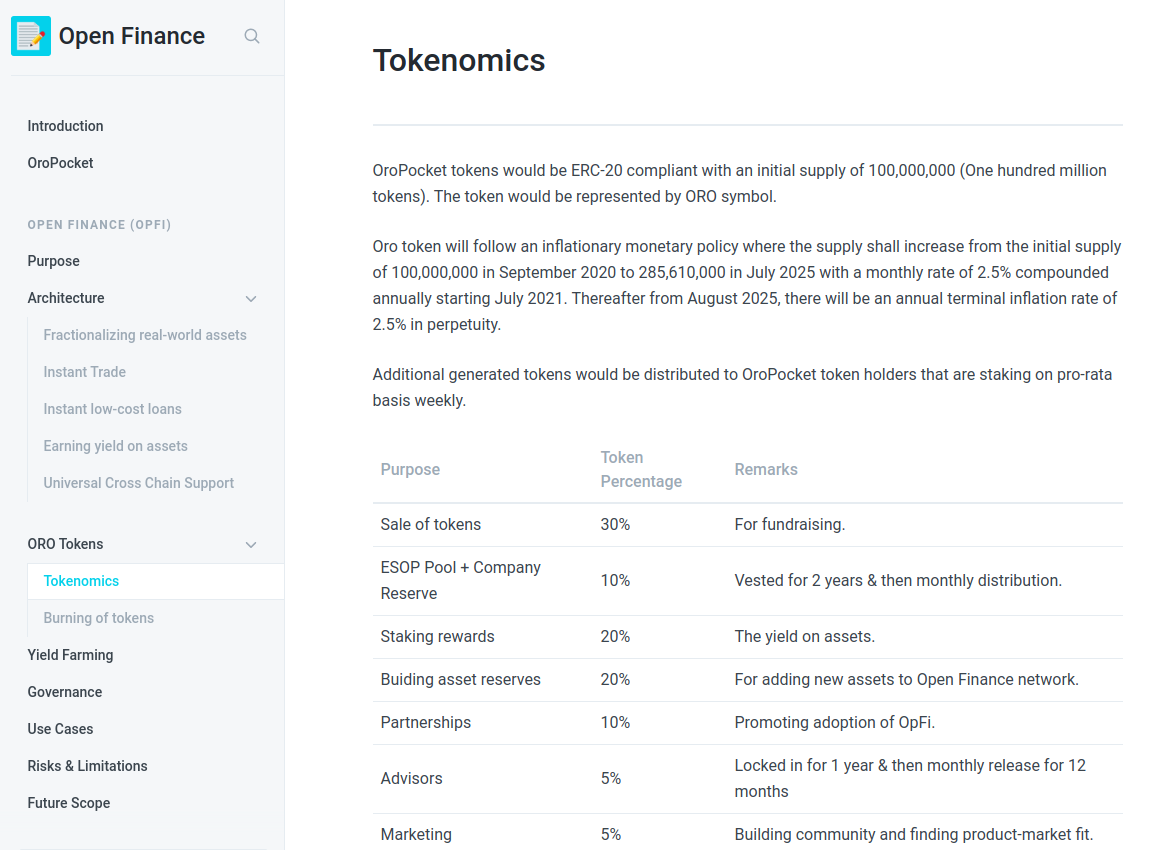Screen dimensions: 1161x850
Task: Click 'Promoting adoption of OpFi.' remark
Action: point(834,723)
